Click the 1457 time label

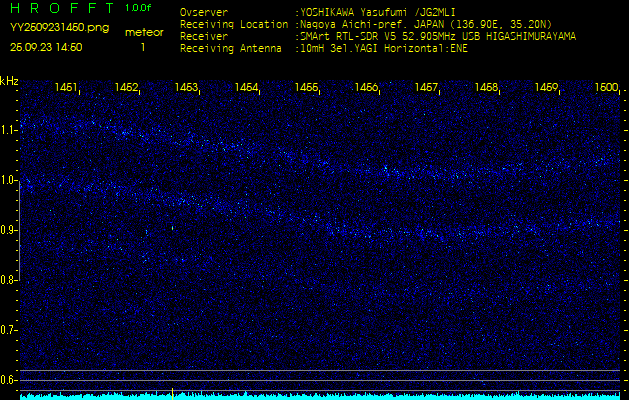pyautogui.click(x=427, y=88)
